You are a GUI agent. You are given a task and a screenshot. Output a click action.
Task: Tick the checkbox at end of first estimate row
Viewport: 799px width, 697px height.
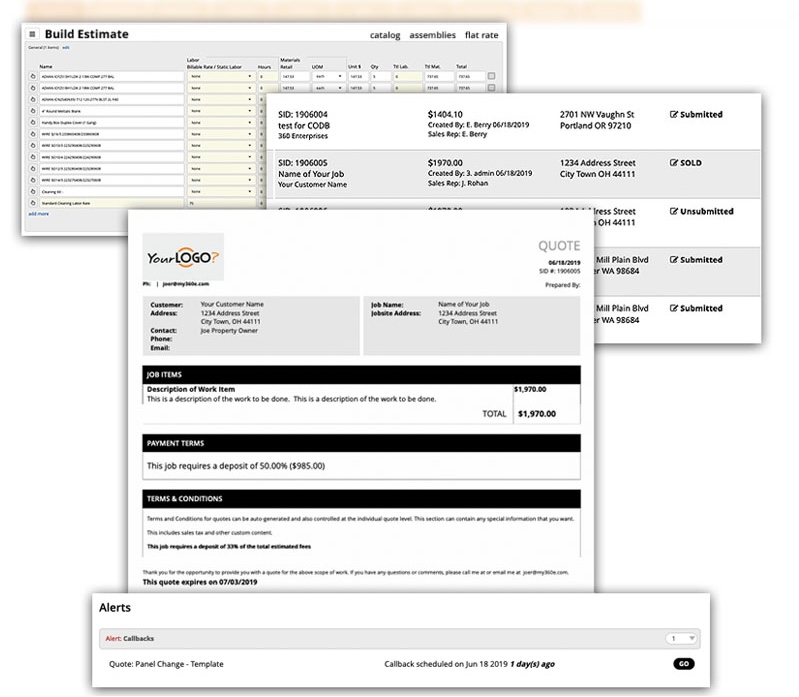click(x=491, y=76)
